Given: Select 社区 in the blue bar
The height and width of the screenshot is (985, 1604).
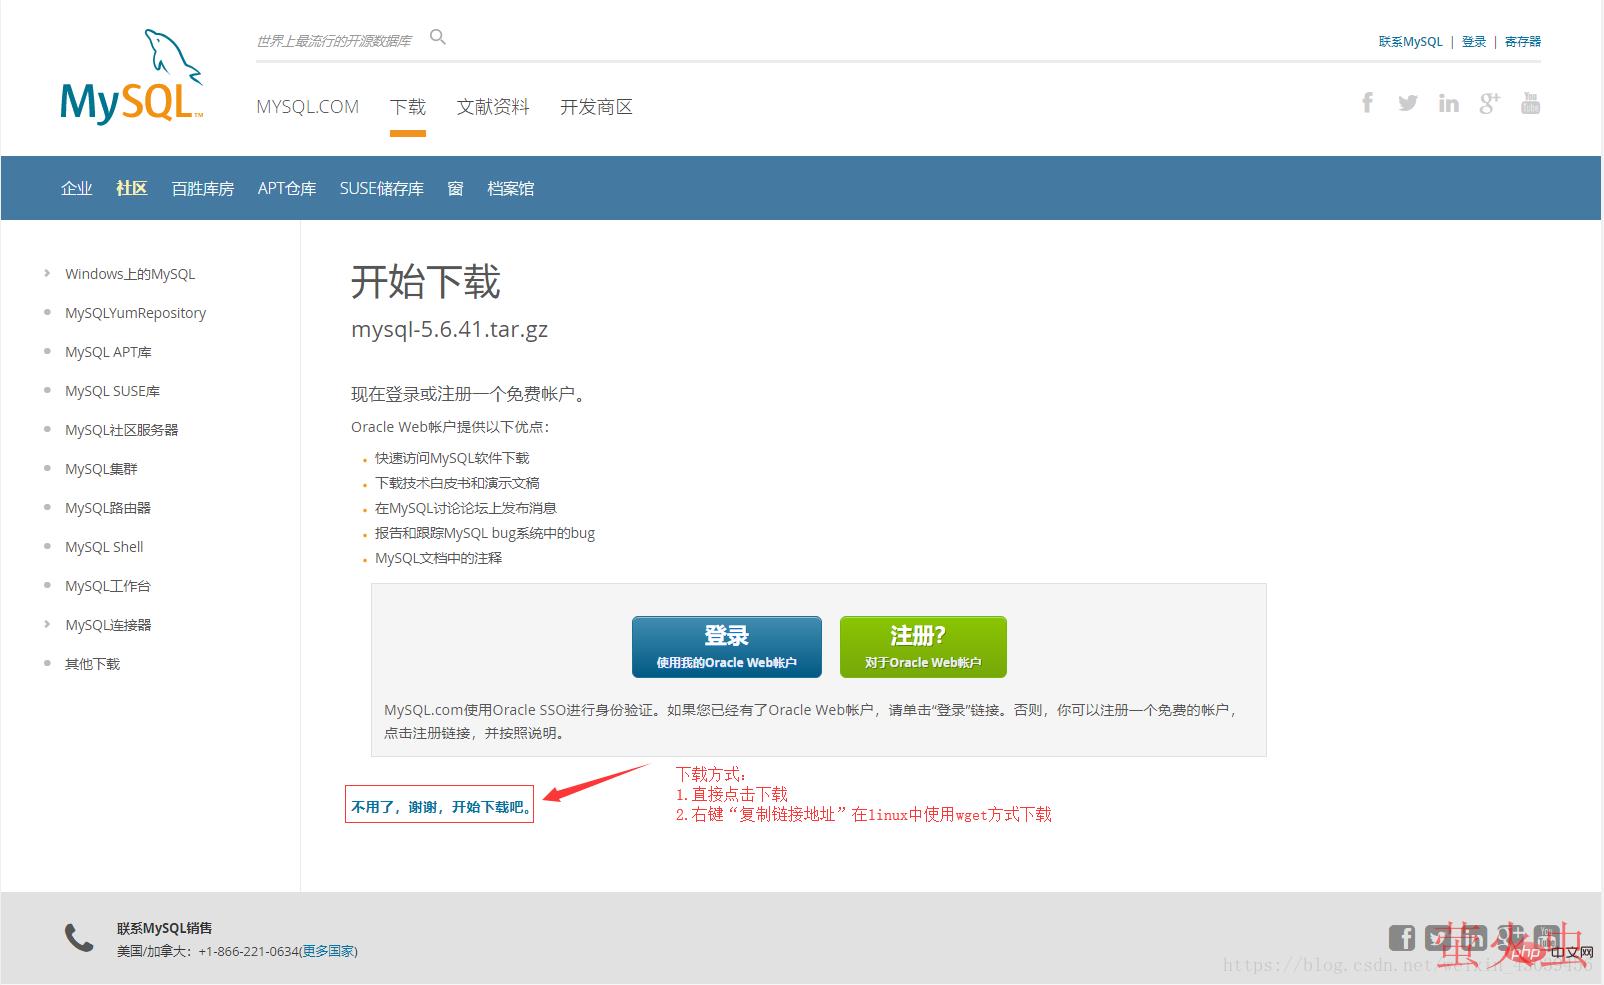Looking at the screenshot, I should 132,188.
